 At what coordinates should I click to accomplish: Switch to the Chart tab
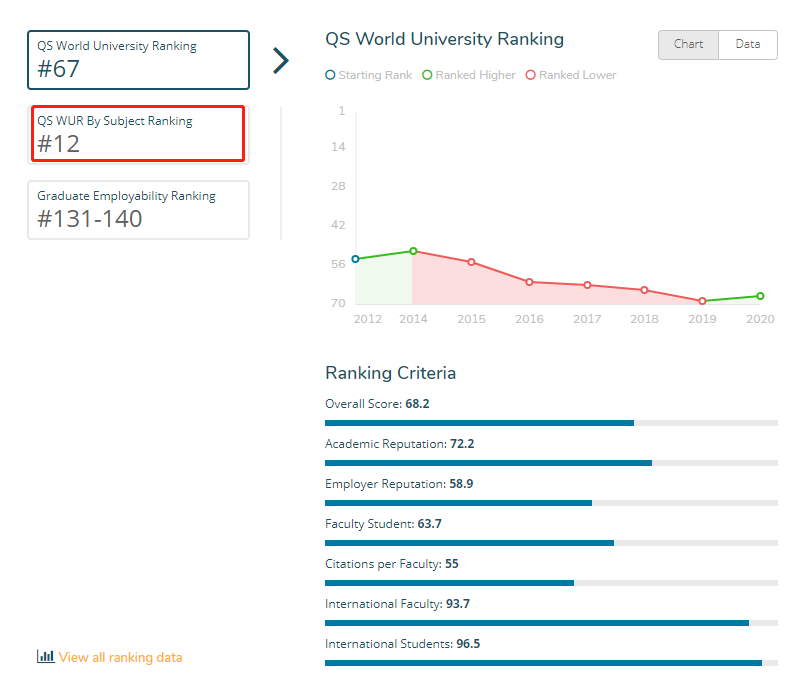(688, 45)
